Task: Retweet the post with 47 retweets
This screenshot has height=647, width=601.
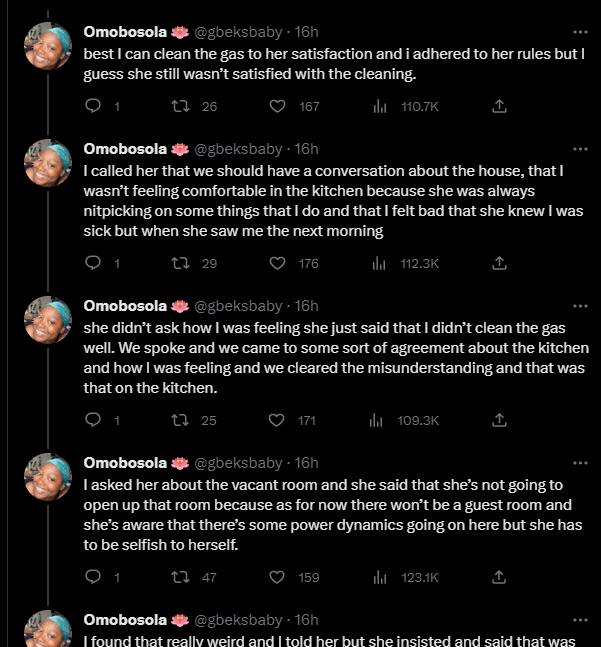Action: (182, 577)
